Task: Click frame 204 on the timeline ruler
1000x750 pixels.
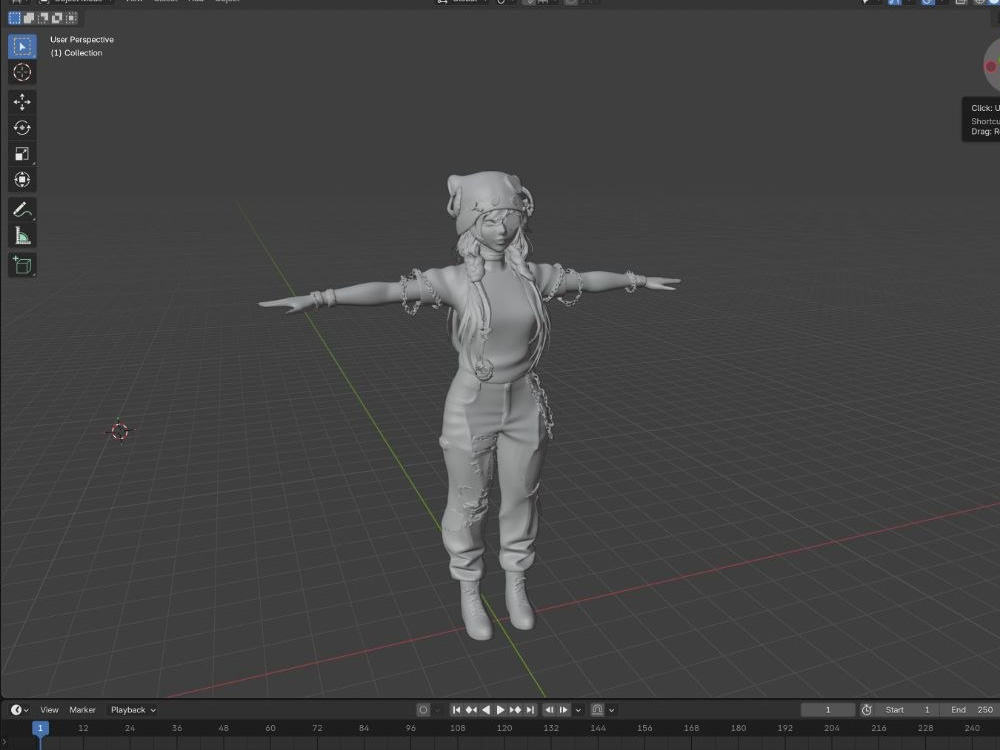Action: (832, 728)
